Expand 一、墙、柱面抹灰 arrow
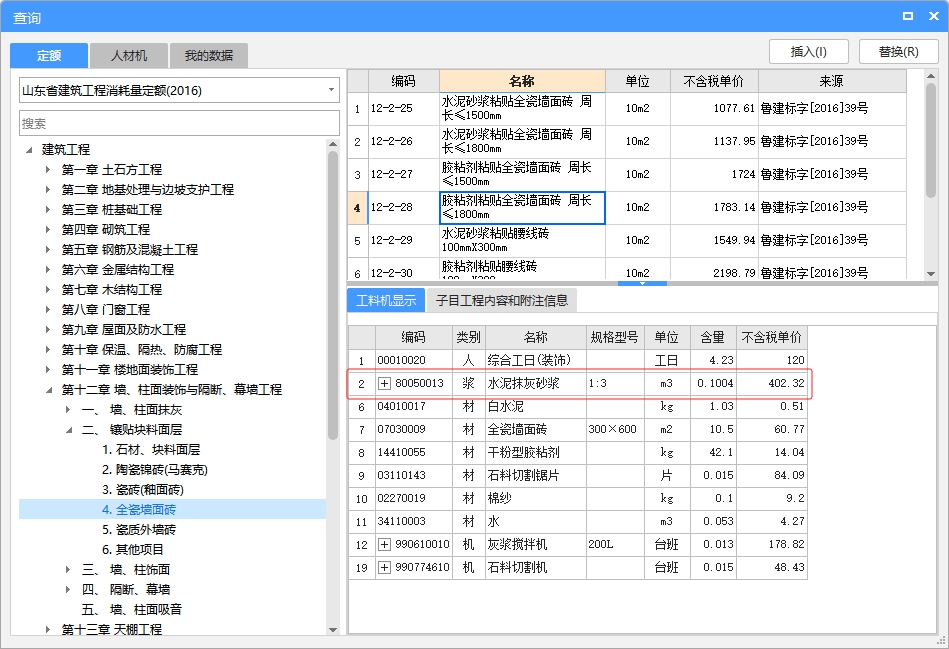Image resolution: width=949 pixels, height=649 pixels. pyautogui.click(x=68, y=410)
